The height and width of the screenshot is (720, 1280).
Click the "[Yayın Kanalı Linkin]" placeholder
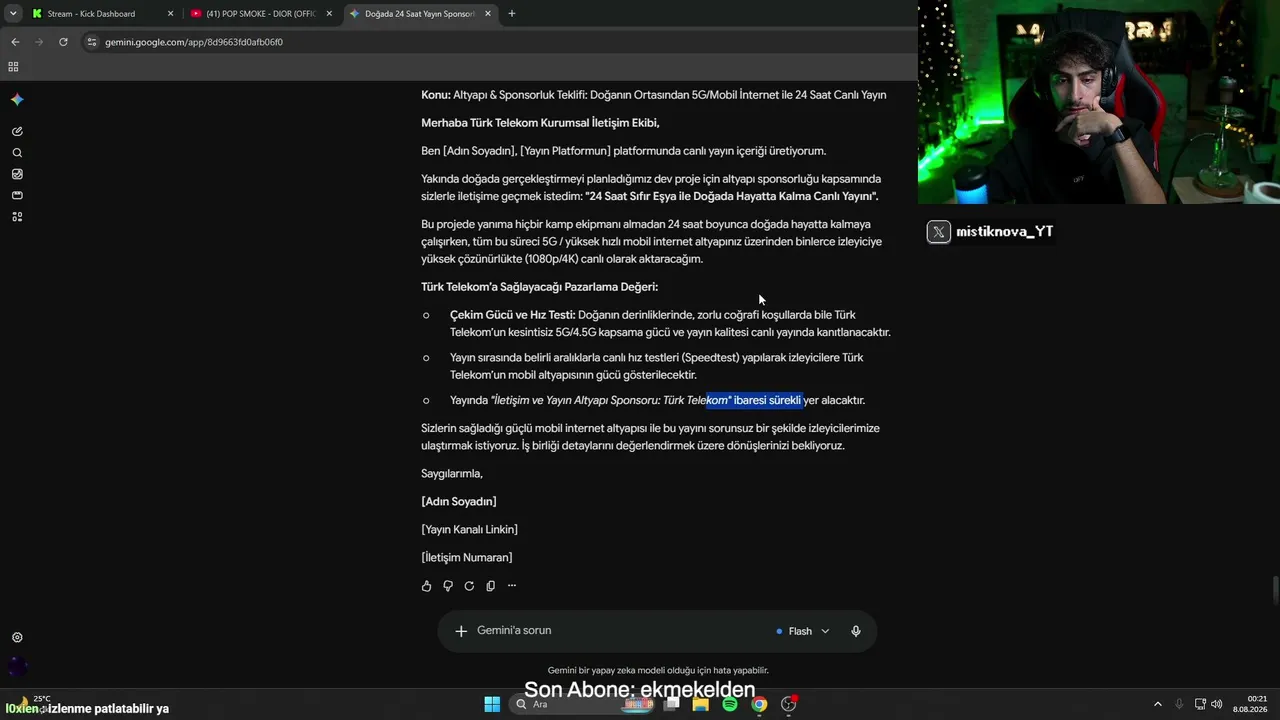tap(469, 530)
